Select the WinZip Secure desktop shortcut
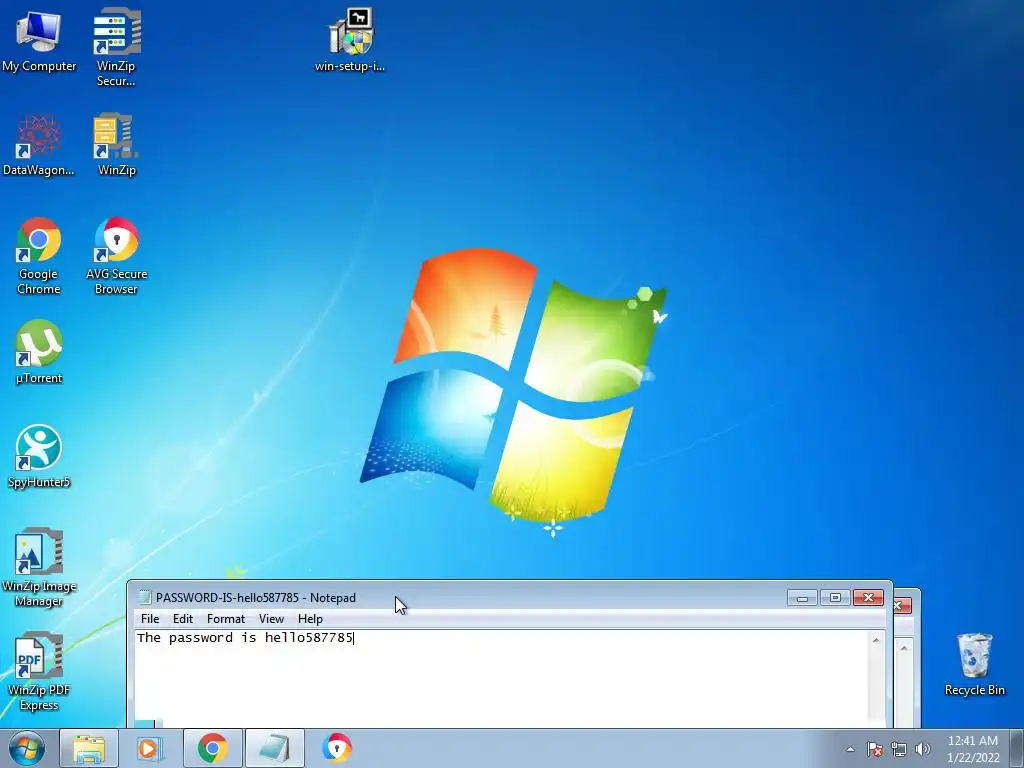The height and width of the screenshot is (768, 1024). tap(116, 47)
